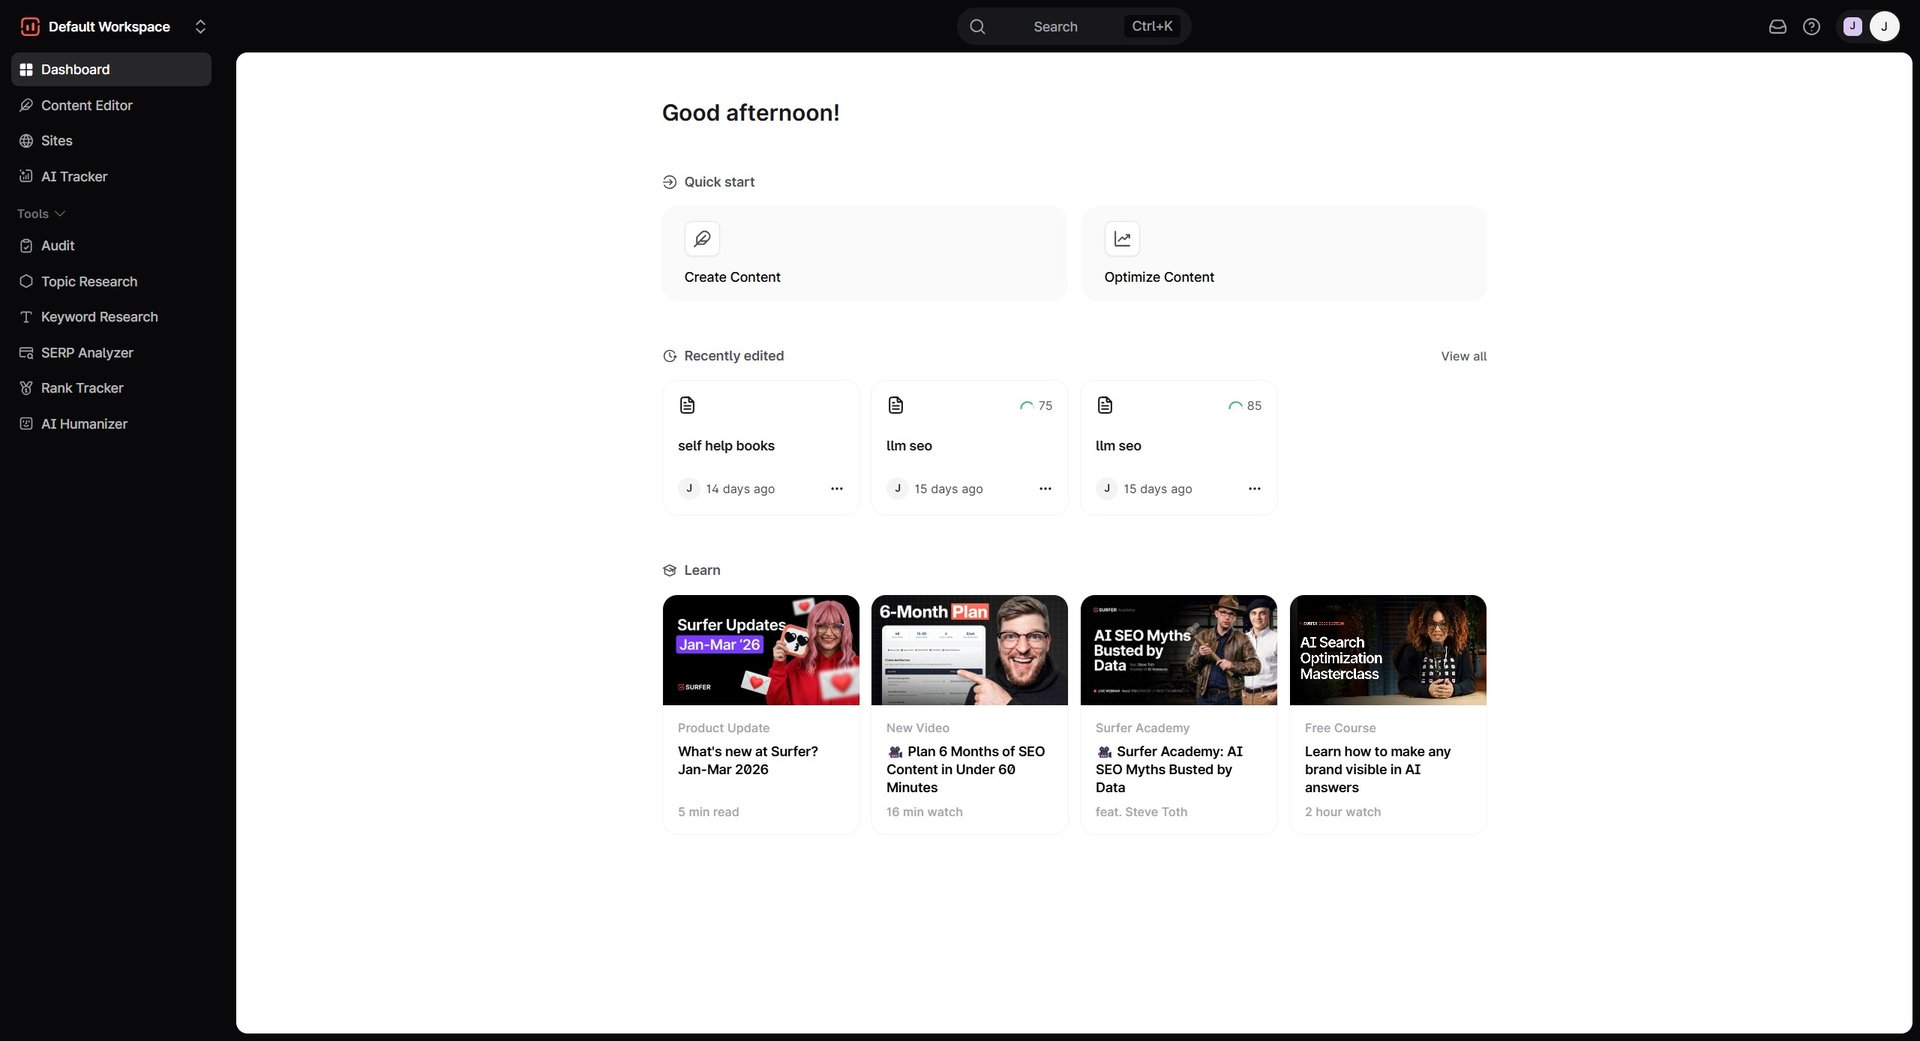
Task: Open three-dot menu on self help books
Action: 836,489
